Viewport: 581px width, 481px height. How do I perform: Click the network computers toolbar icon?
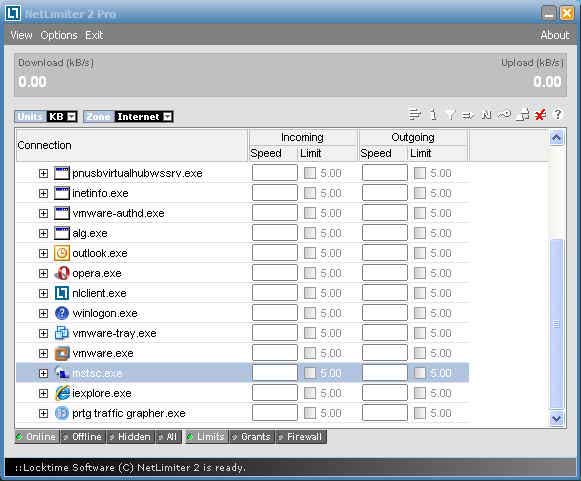[524, 115]
